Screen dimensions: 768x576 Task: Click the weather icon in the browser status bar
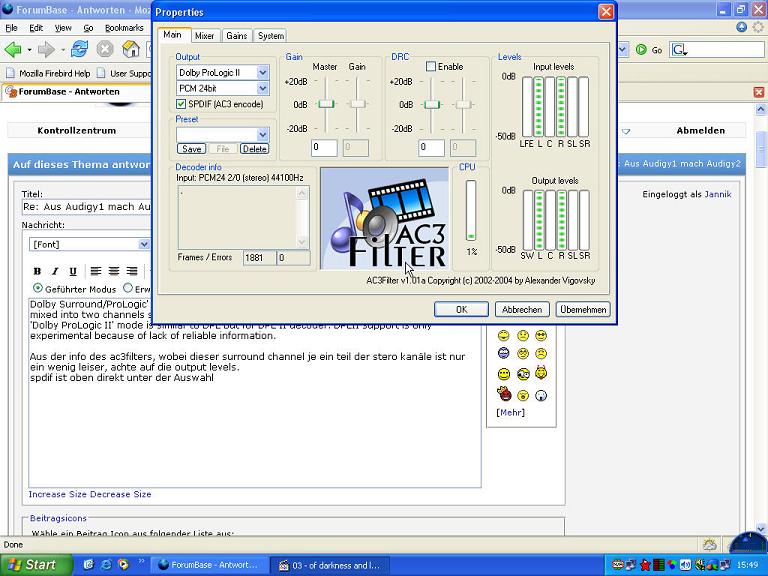coord(709,545)
